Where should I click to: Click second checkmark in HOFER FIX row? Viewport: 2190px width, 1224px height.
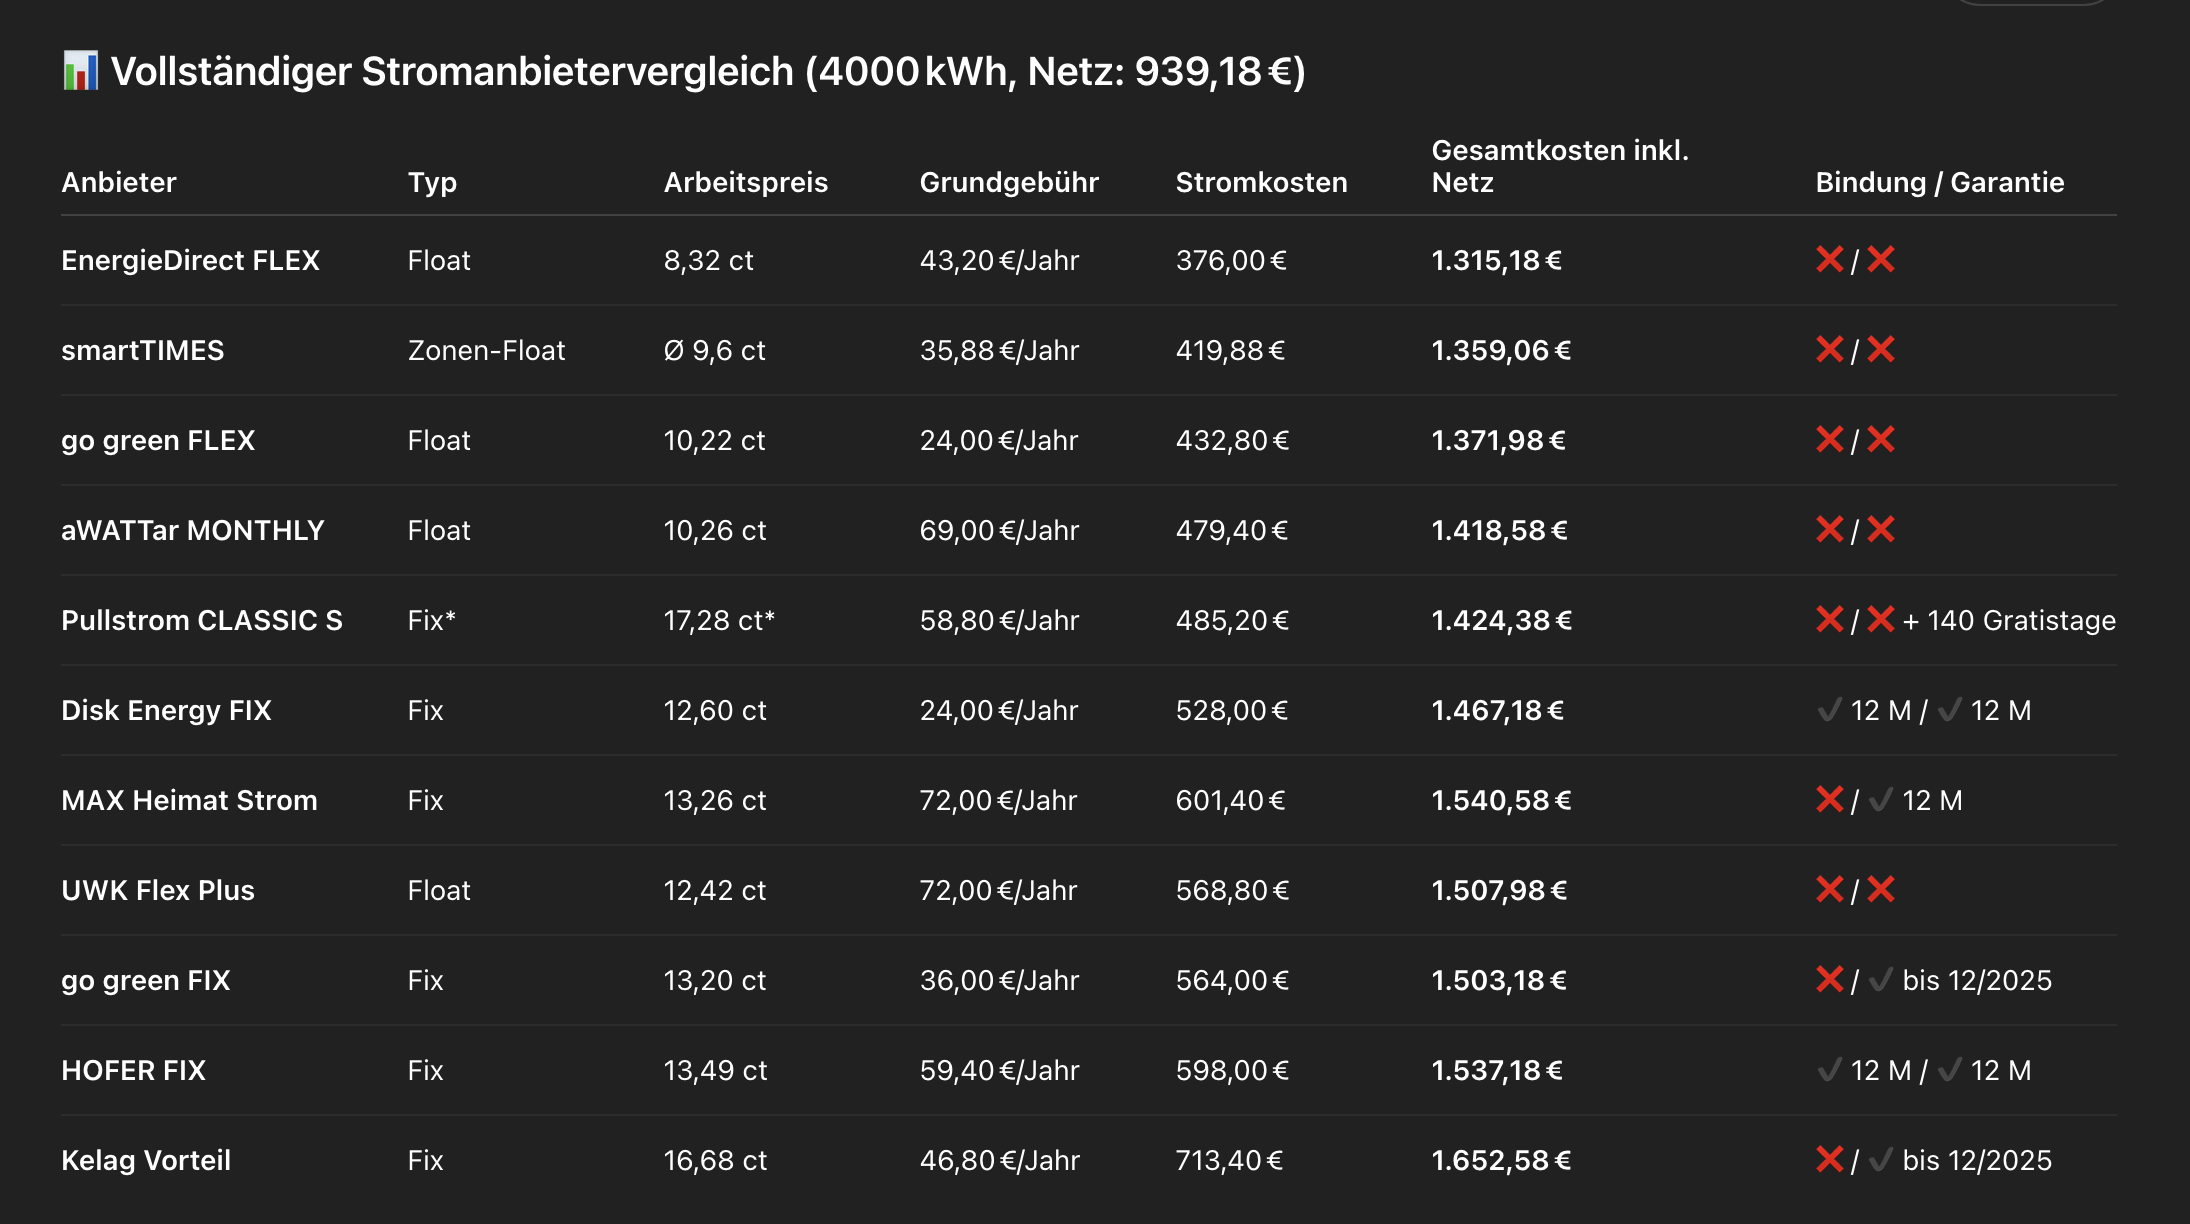[x=1949, y=1070]
